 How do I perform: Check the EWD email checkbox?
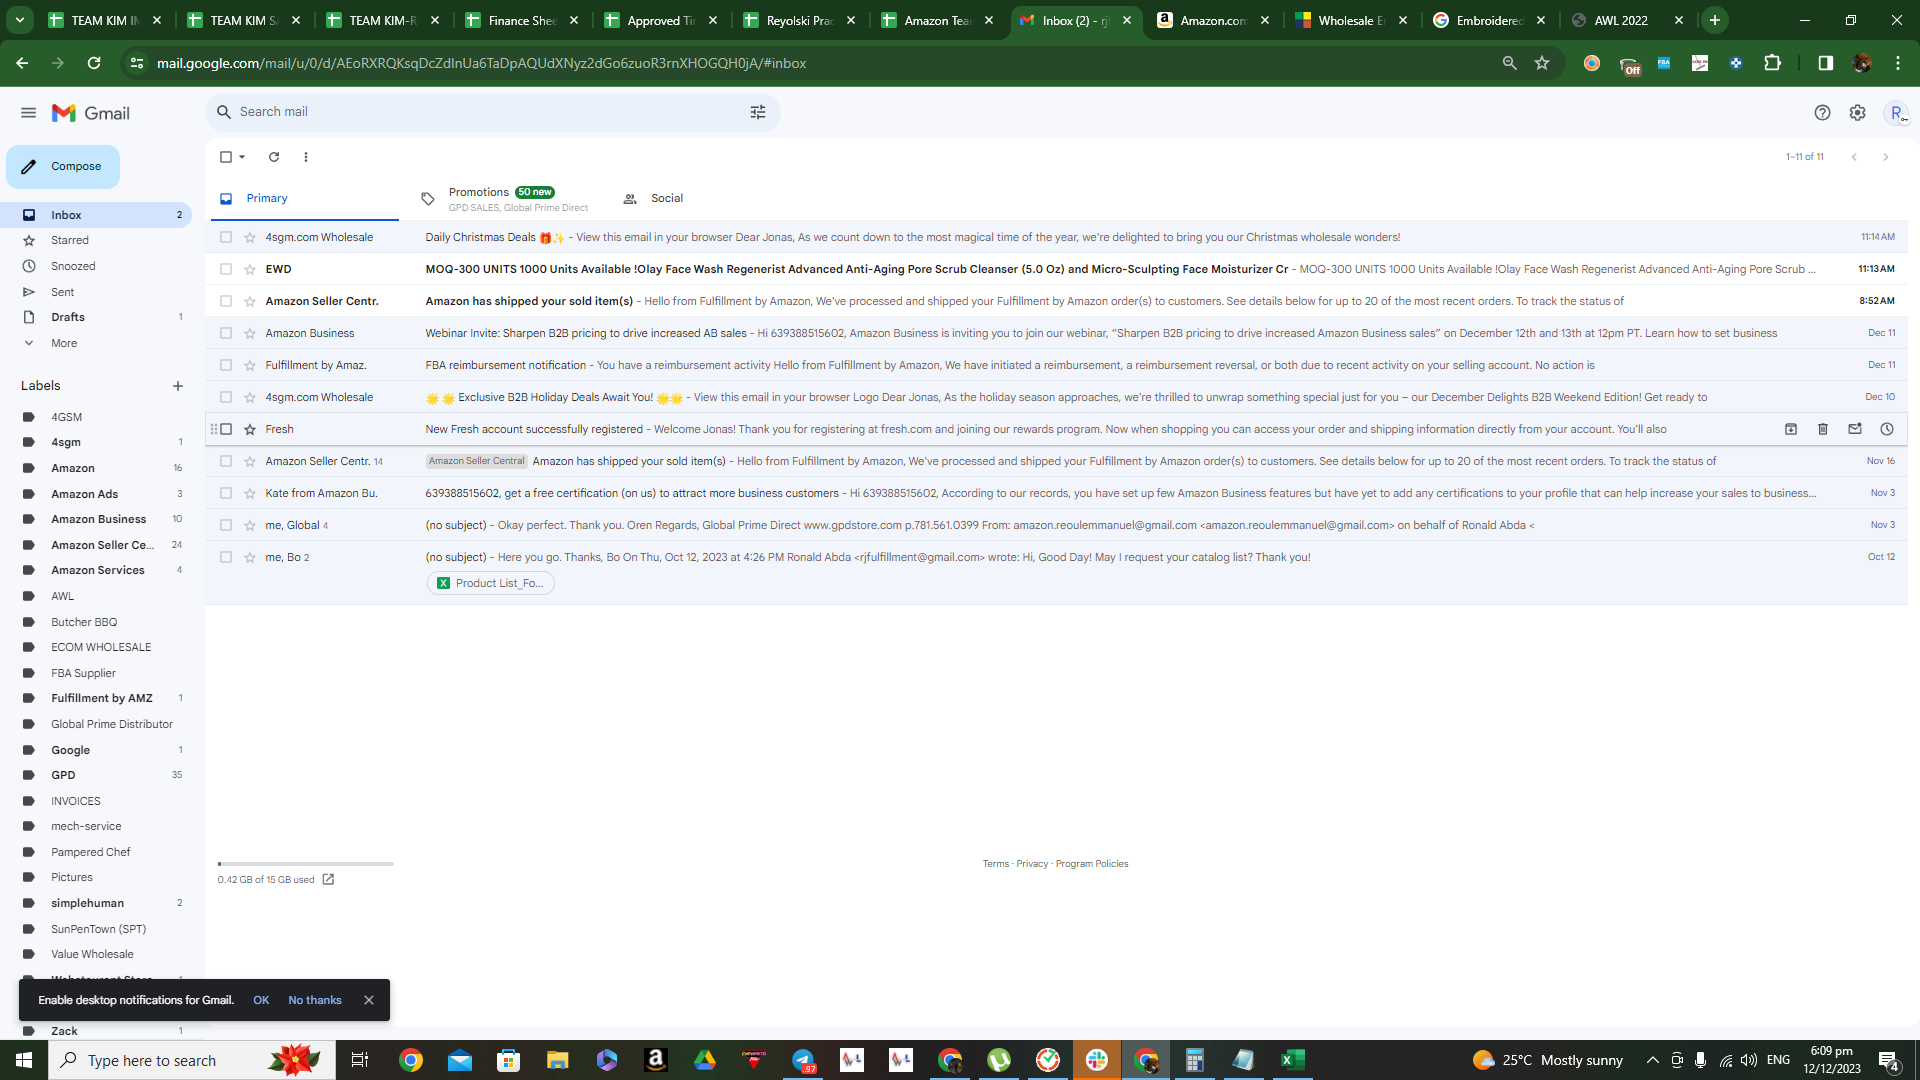pos(226,269)
